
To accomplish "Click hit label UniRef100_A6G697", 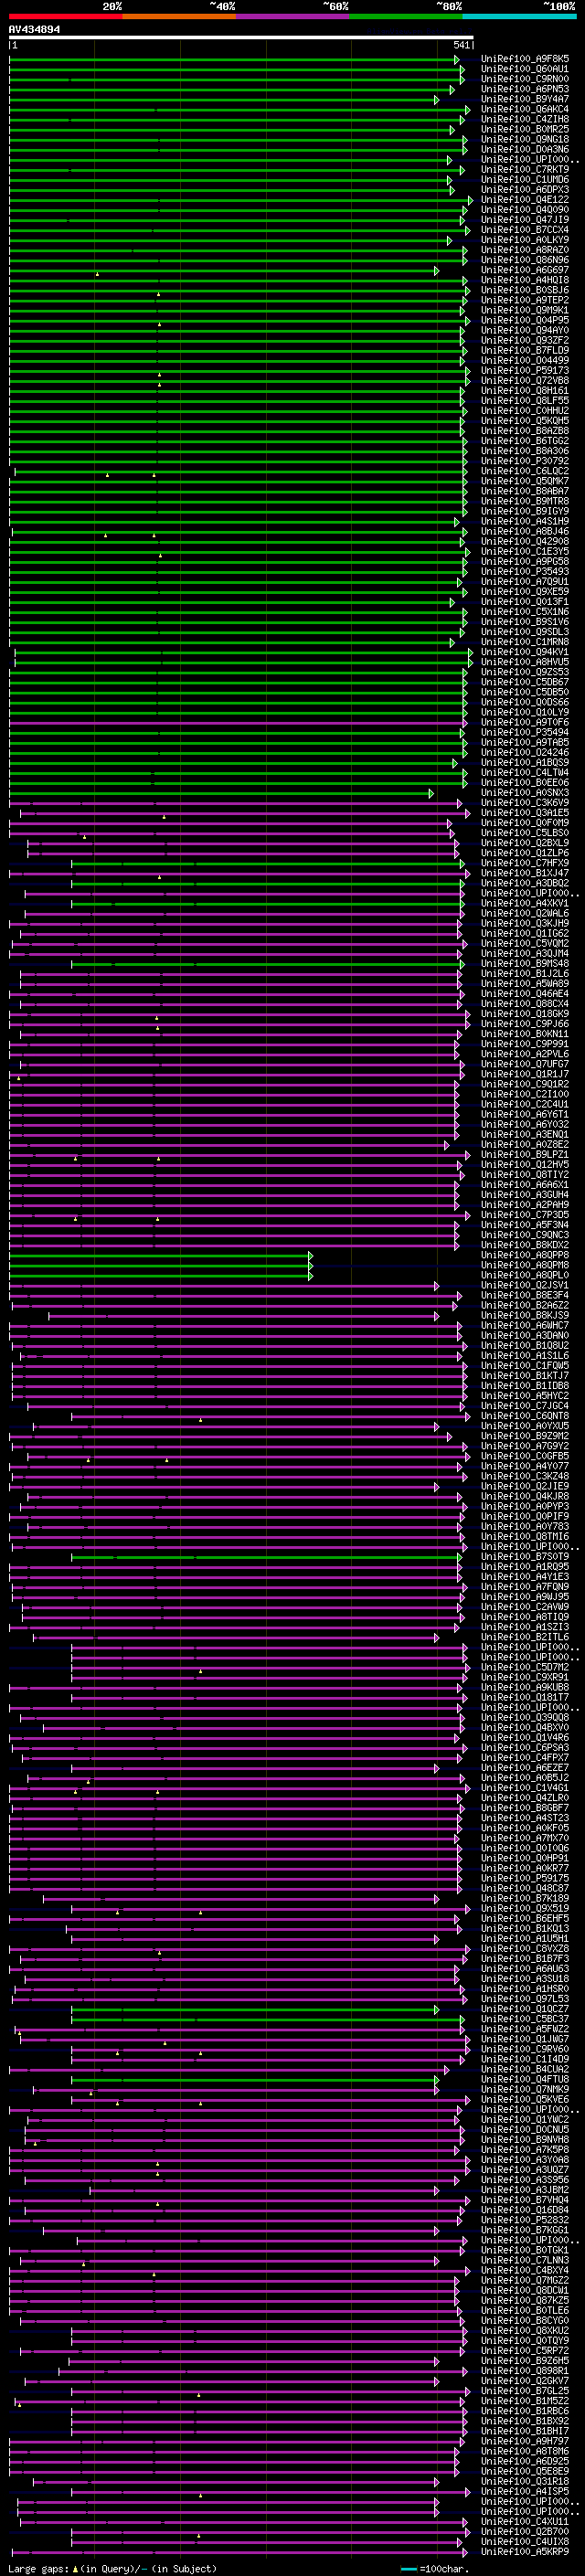I will (x=525, y=270).
